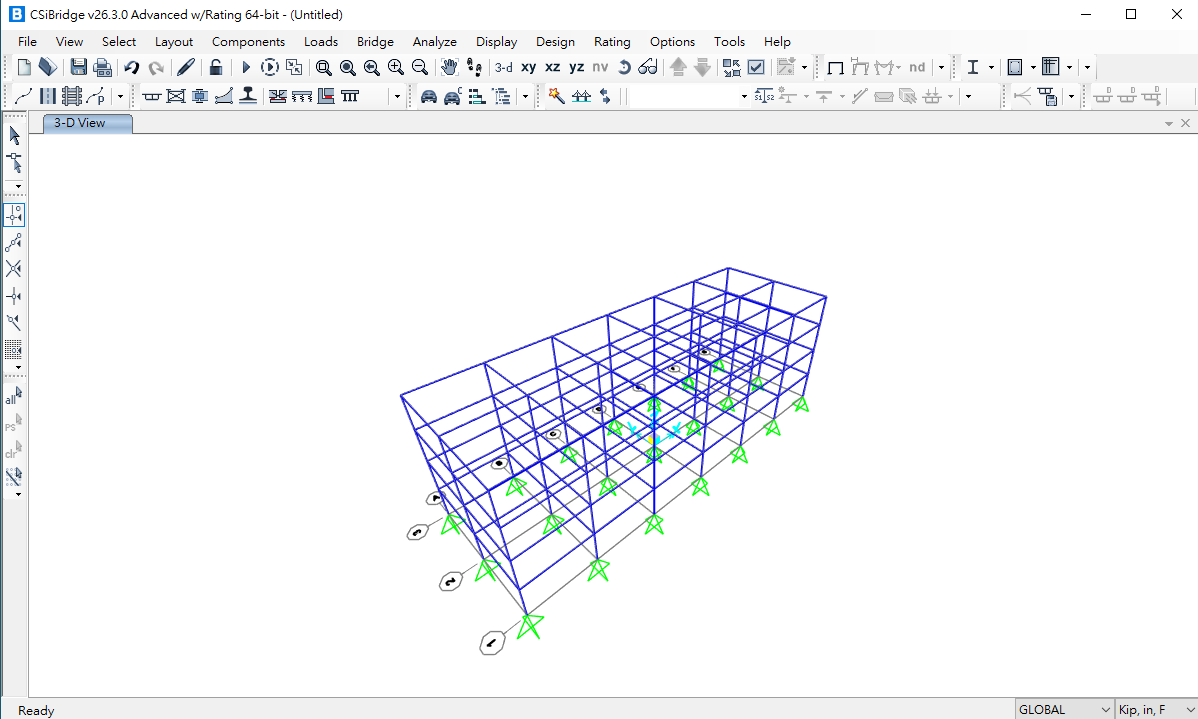Open the diaphragm component tool

[x=176, y=96]
